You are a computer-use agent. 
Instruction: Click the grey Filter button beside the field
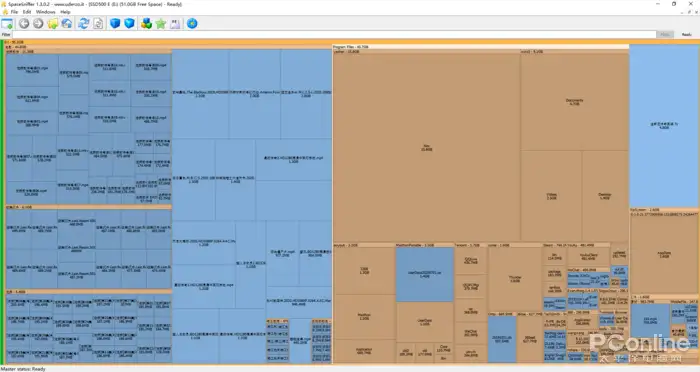coord(665,34)
